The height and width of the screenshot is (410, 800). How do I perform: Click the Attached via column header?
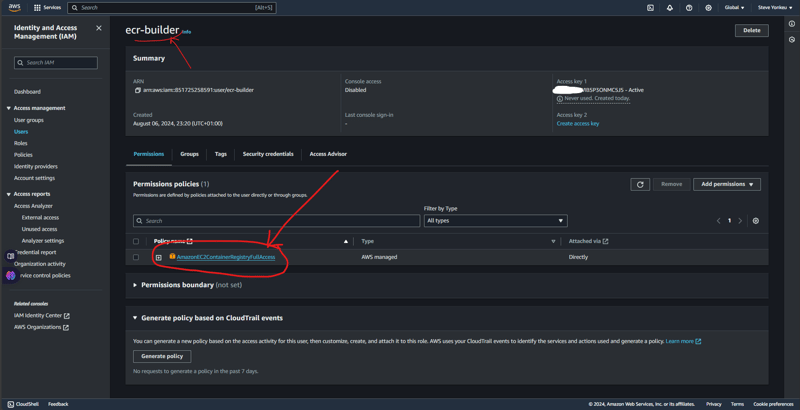click(588, 241)
